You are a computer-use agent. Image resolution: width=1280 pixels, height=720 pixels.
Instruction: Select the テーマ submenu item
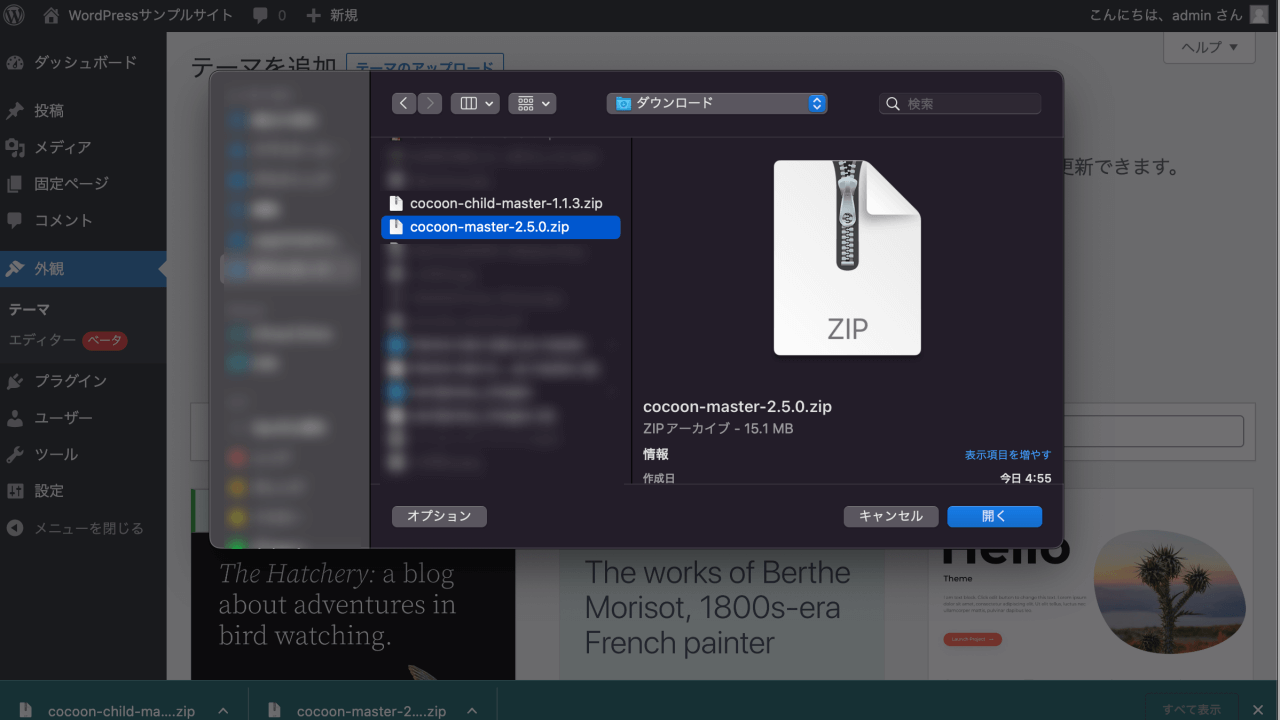coord(29,310)
